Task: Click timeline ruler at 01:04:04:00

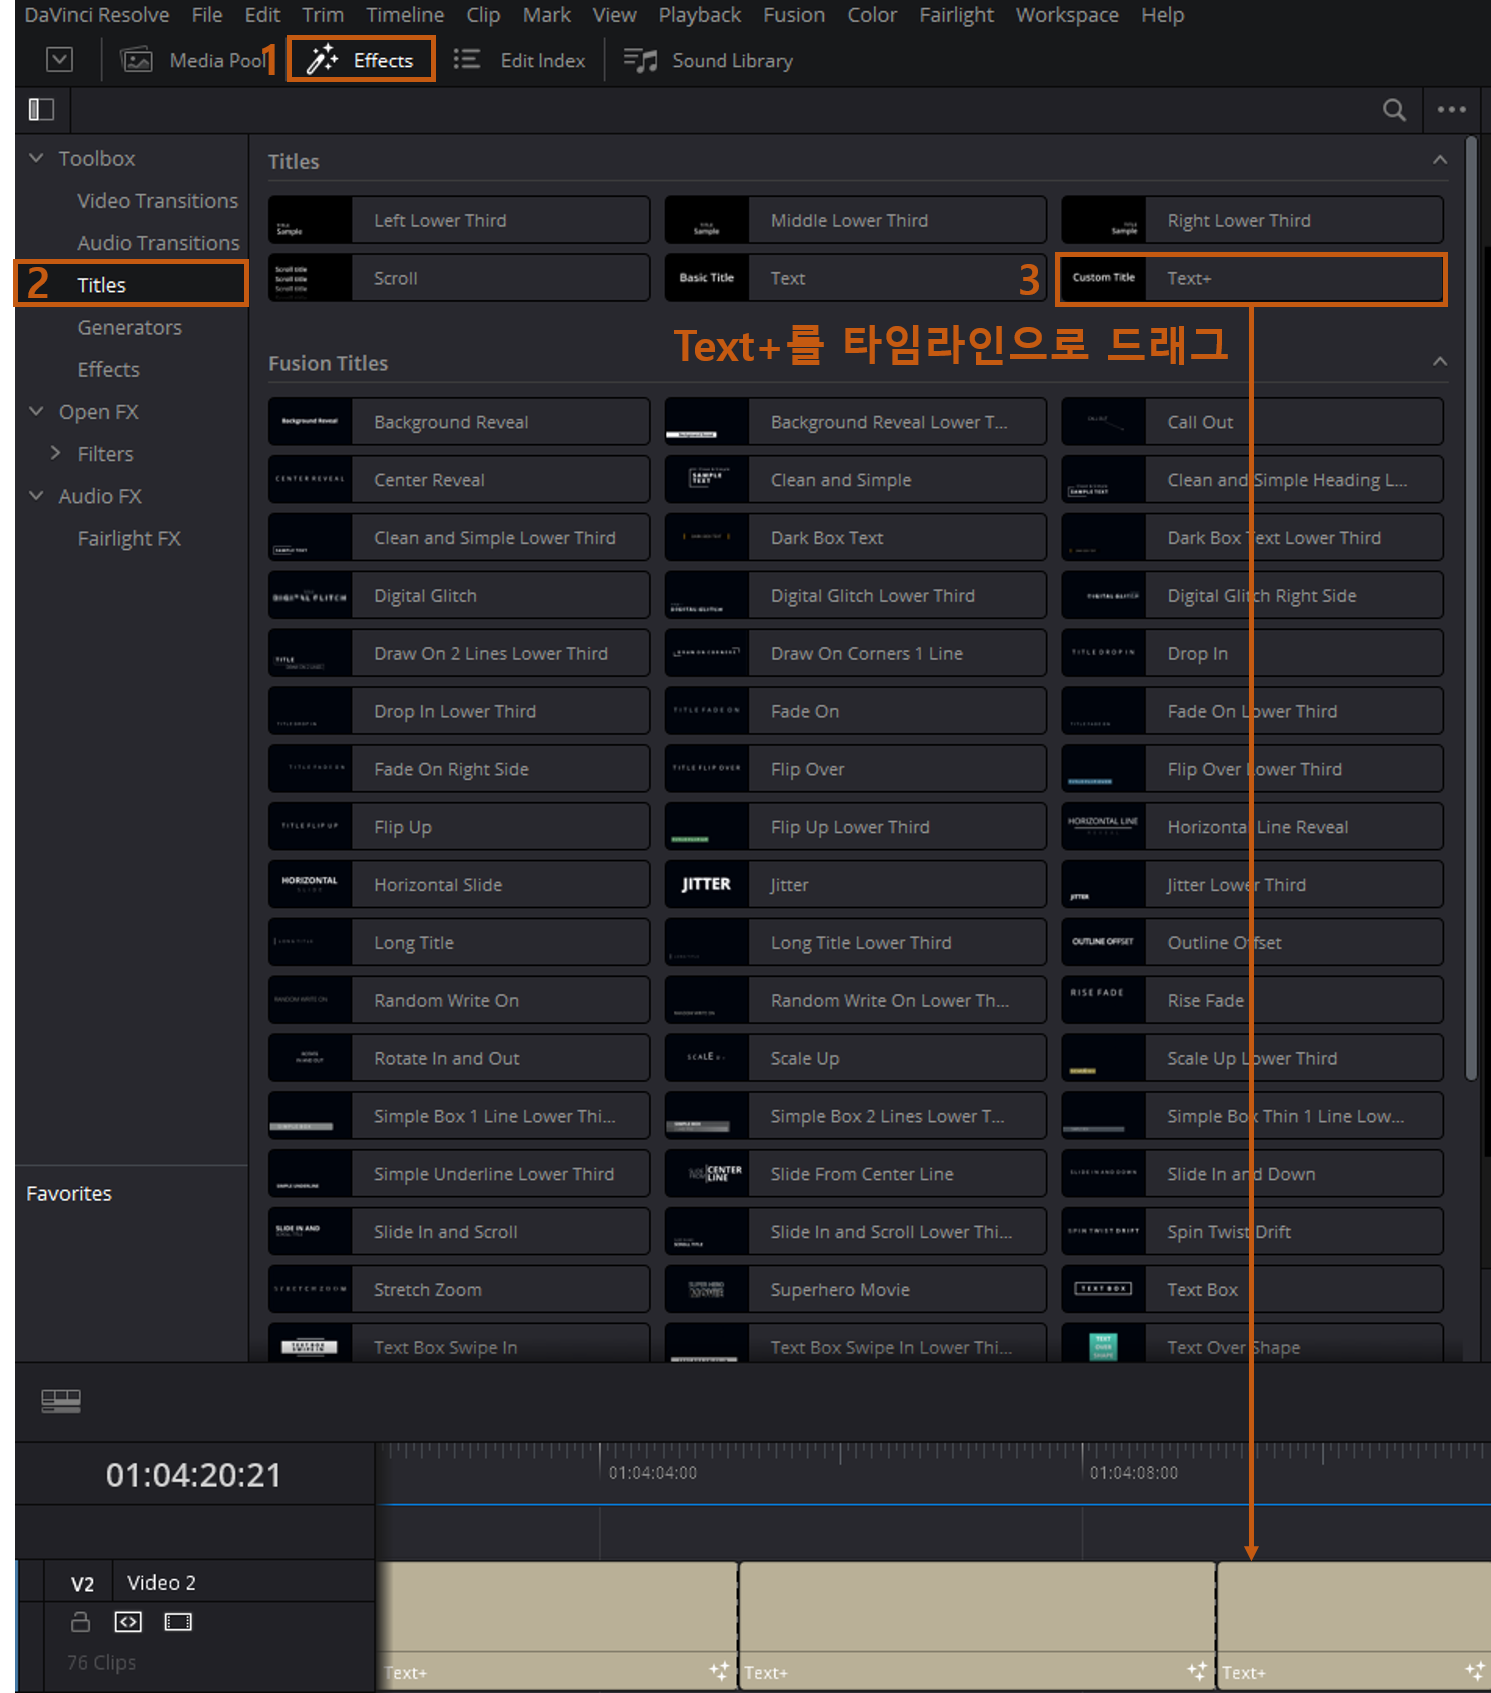Action: tap(652, 1472)
